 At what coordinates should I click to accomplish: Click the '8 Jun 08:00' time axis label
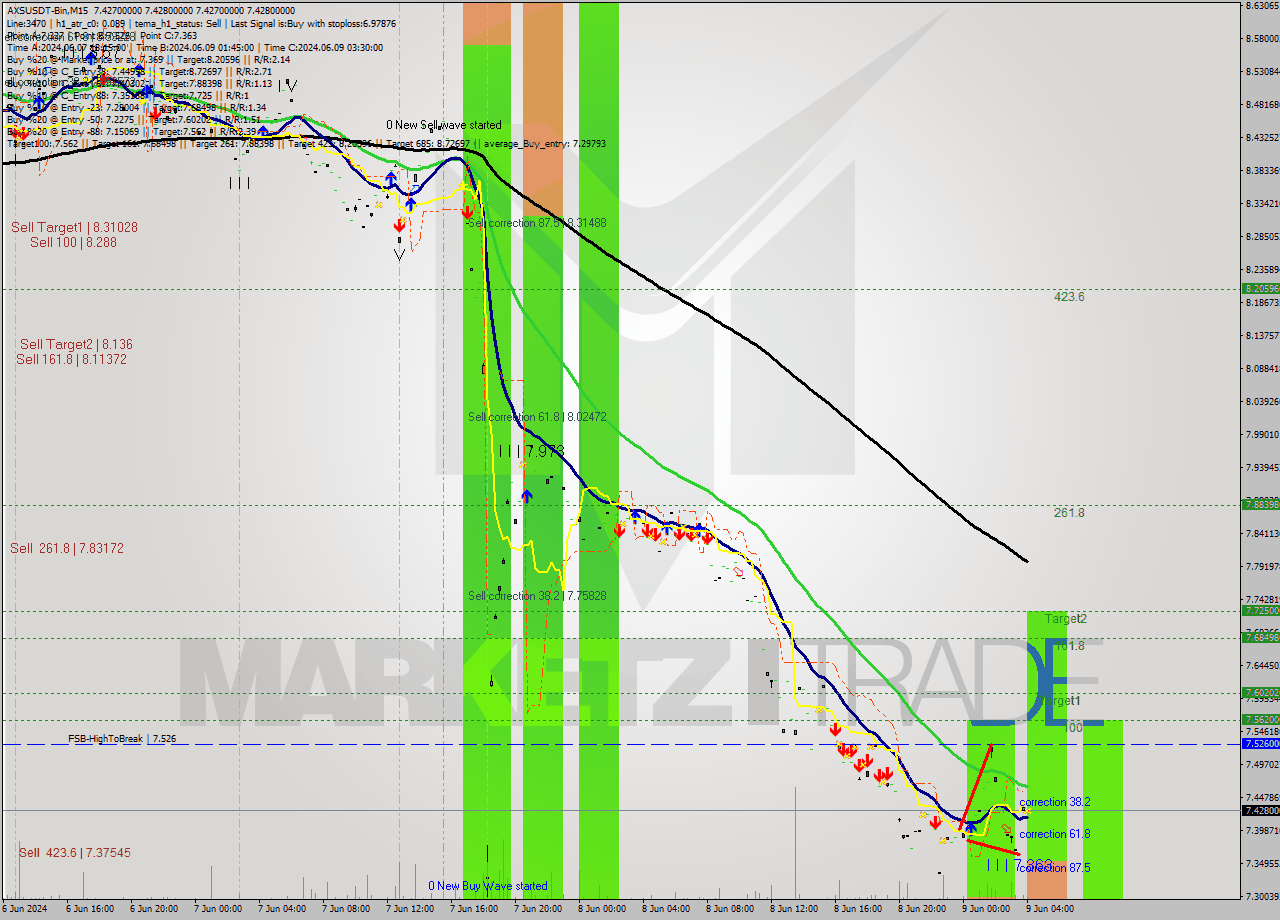(731, 909)
